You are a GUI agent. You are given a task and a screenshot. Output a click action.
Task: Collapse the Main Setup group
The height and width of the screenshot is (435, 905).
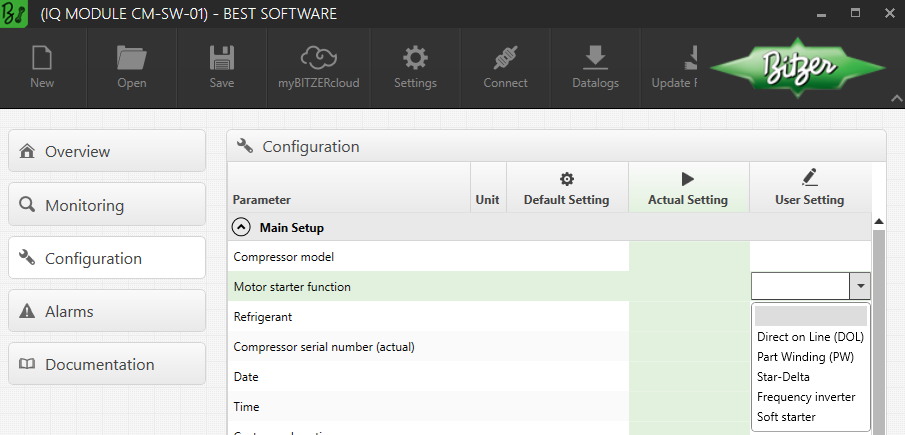[241, 227]
